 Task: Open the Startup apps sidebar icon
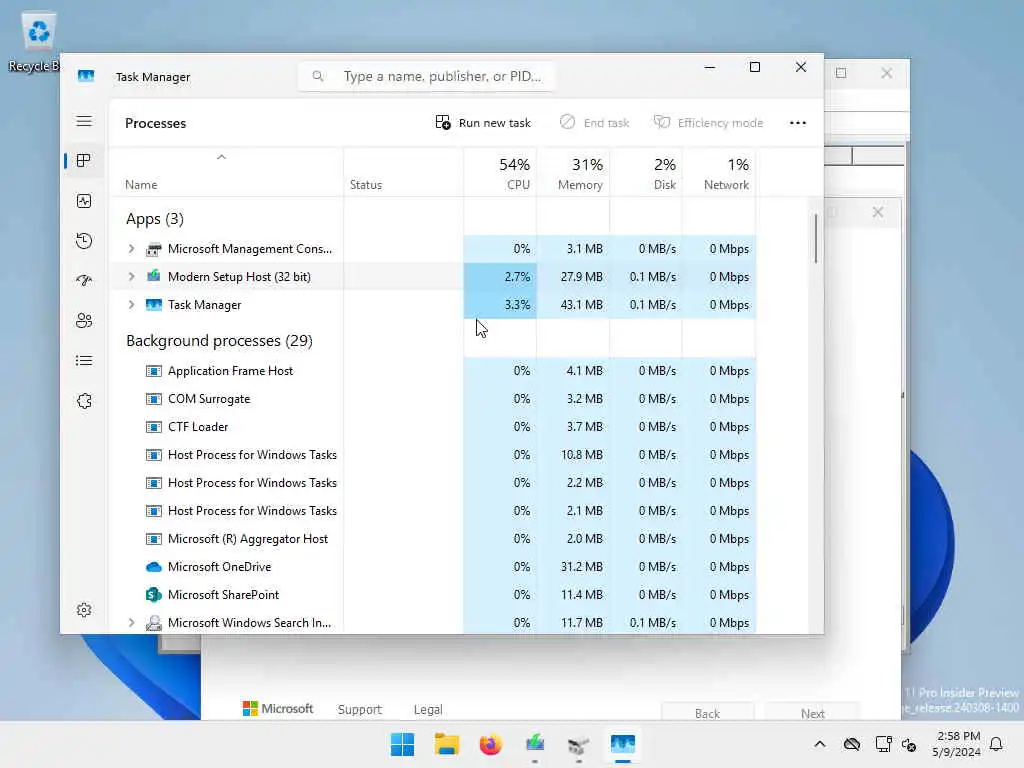(84, 281)
